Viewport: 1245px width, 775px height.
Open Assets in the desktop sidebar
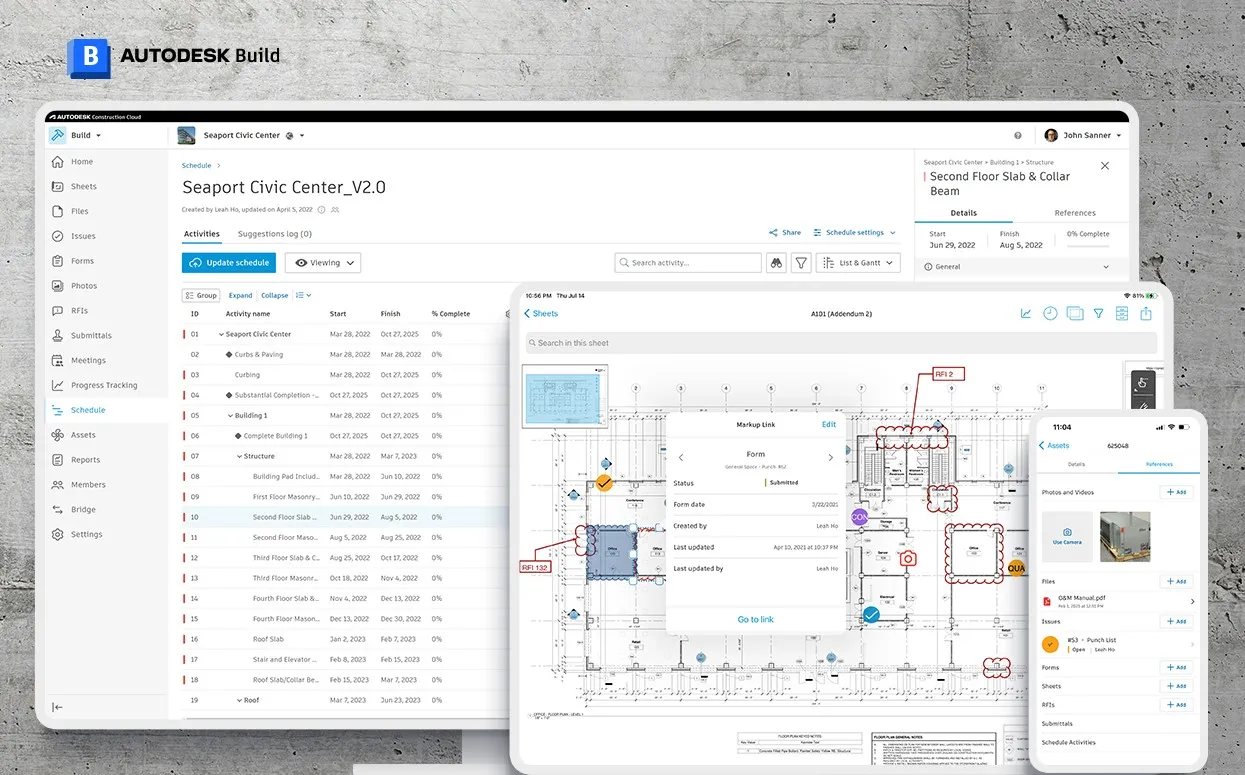tap(83, 435)
